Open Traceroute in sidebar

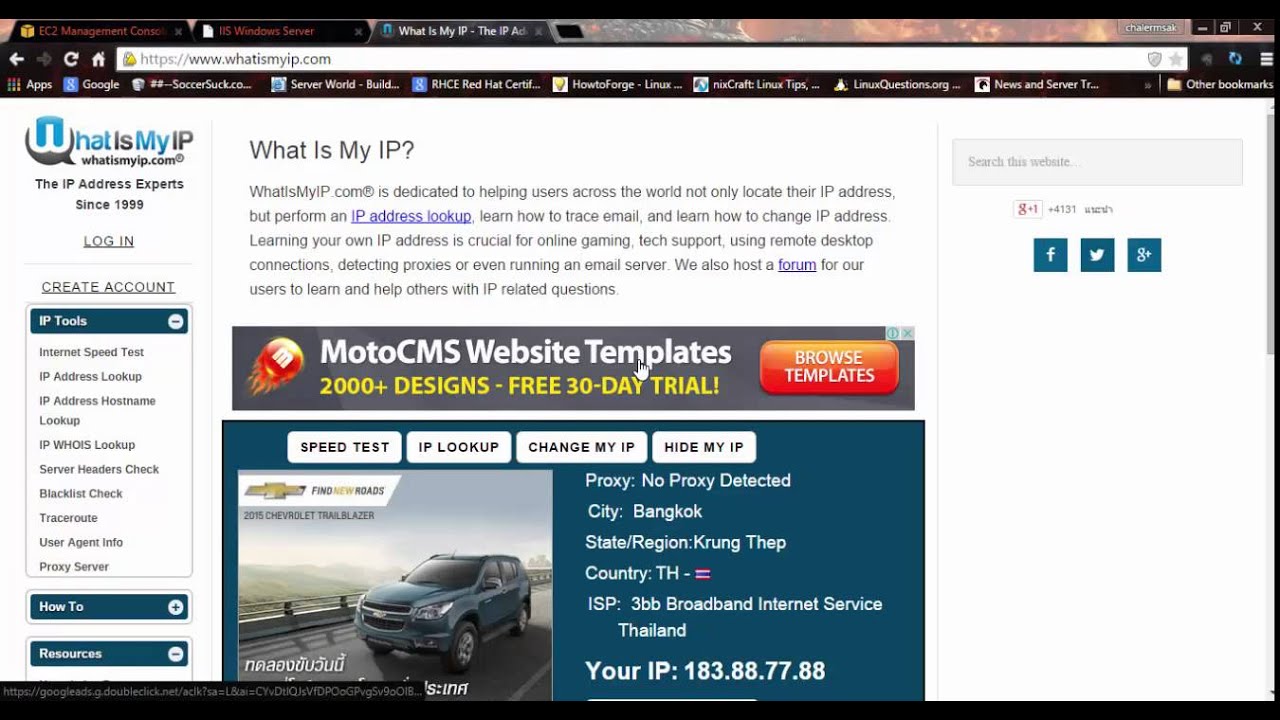[68, 518]
